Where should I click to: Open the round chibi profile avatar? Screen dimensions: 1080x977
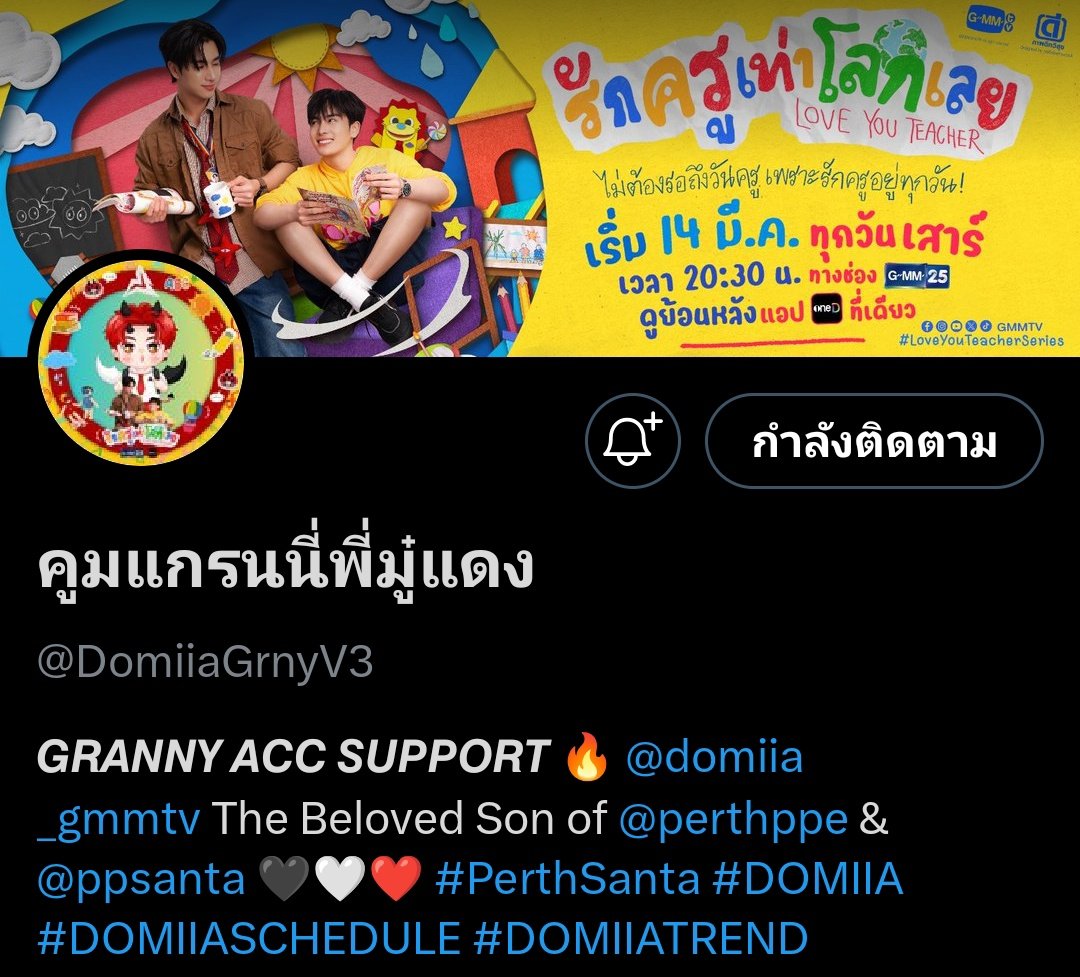[141, 362]
